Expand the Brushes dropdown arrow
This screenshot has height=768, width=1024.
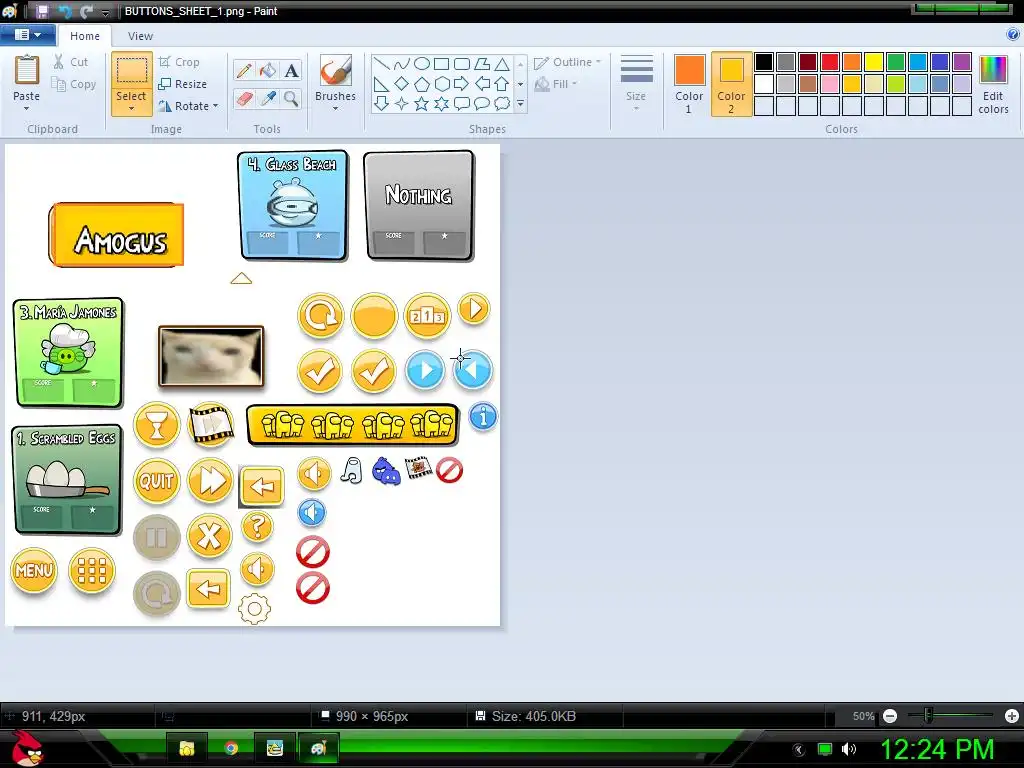(336, 108)
